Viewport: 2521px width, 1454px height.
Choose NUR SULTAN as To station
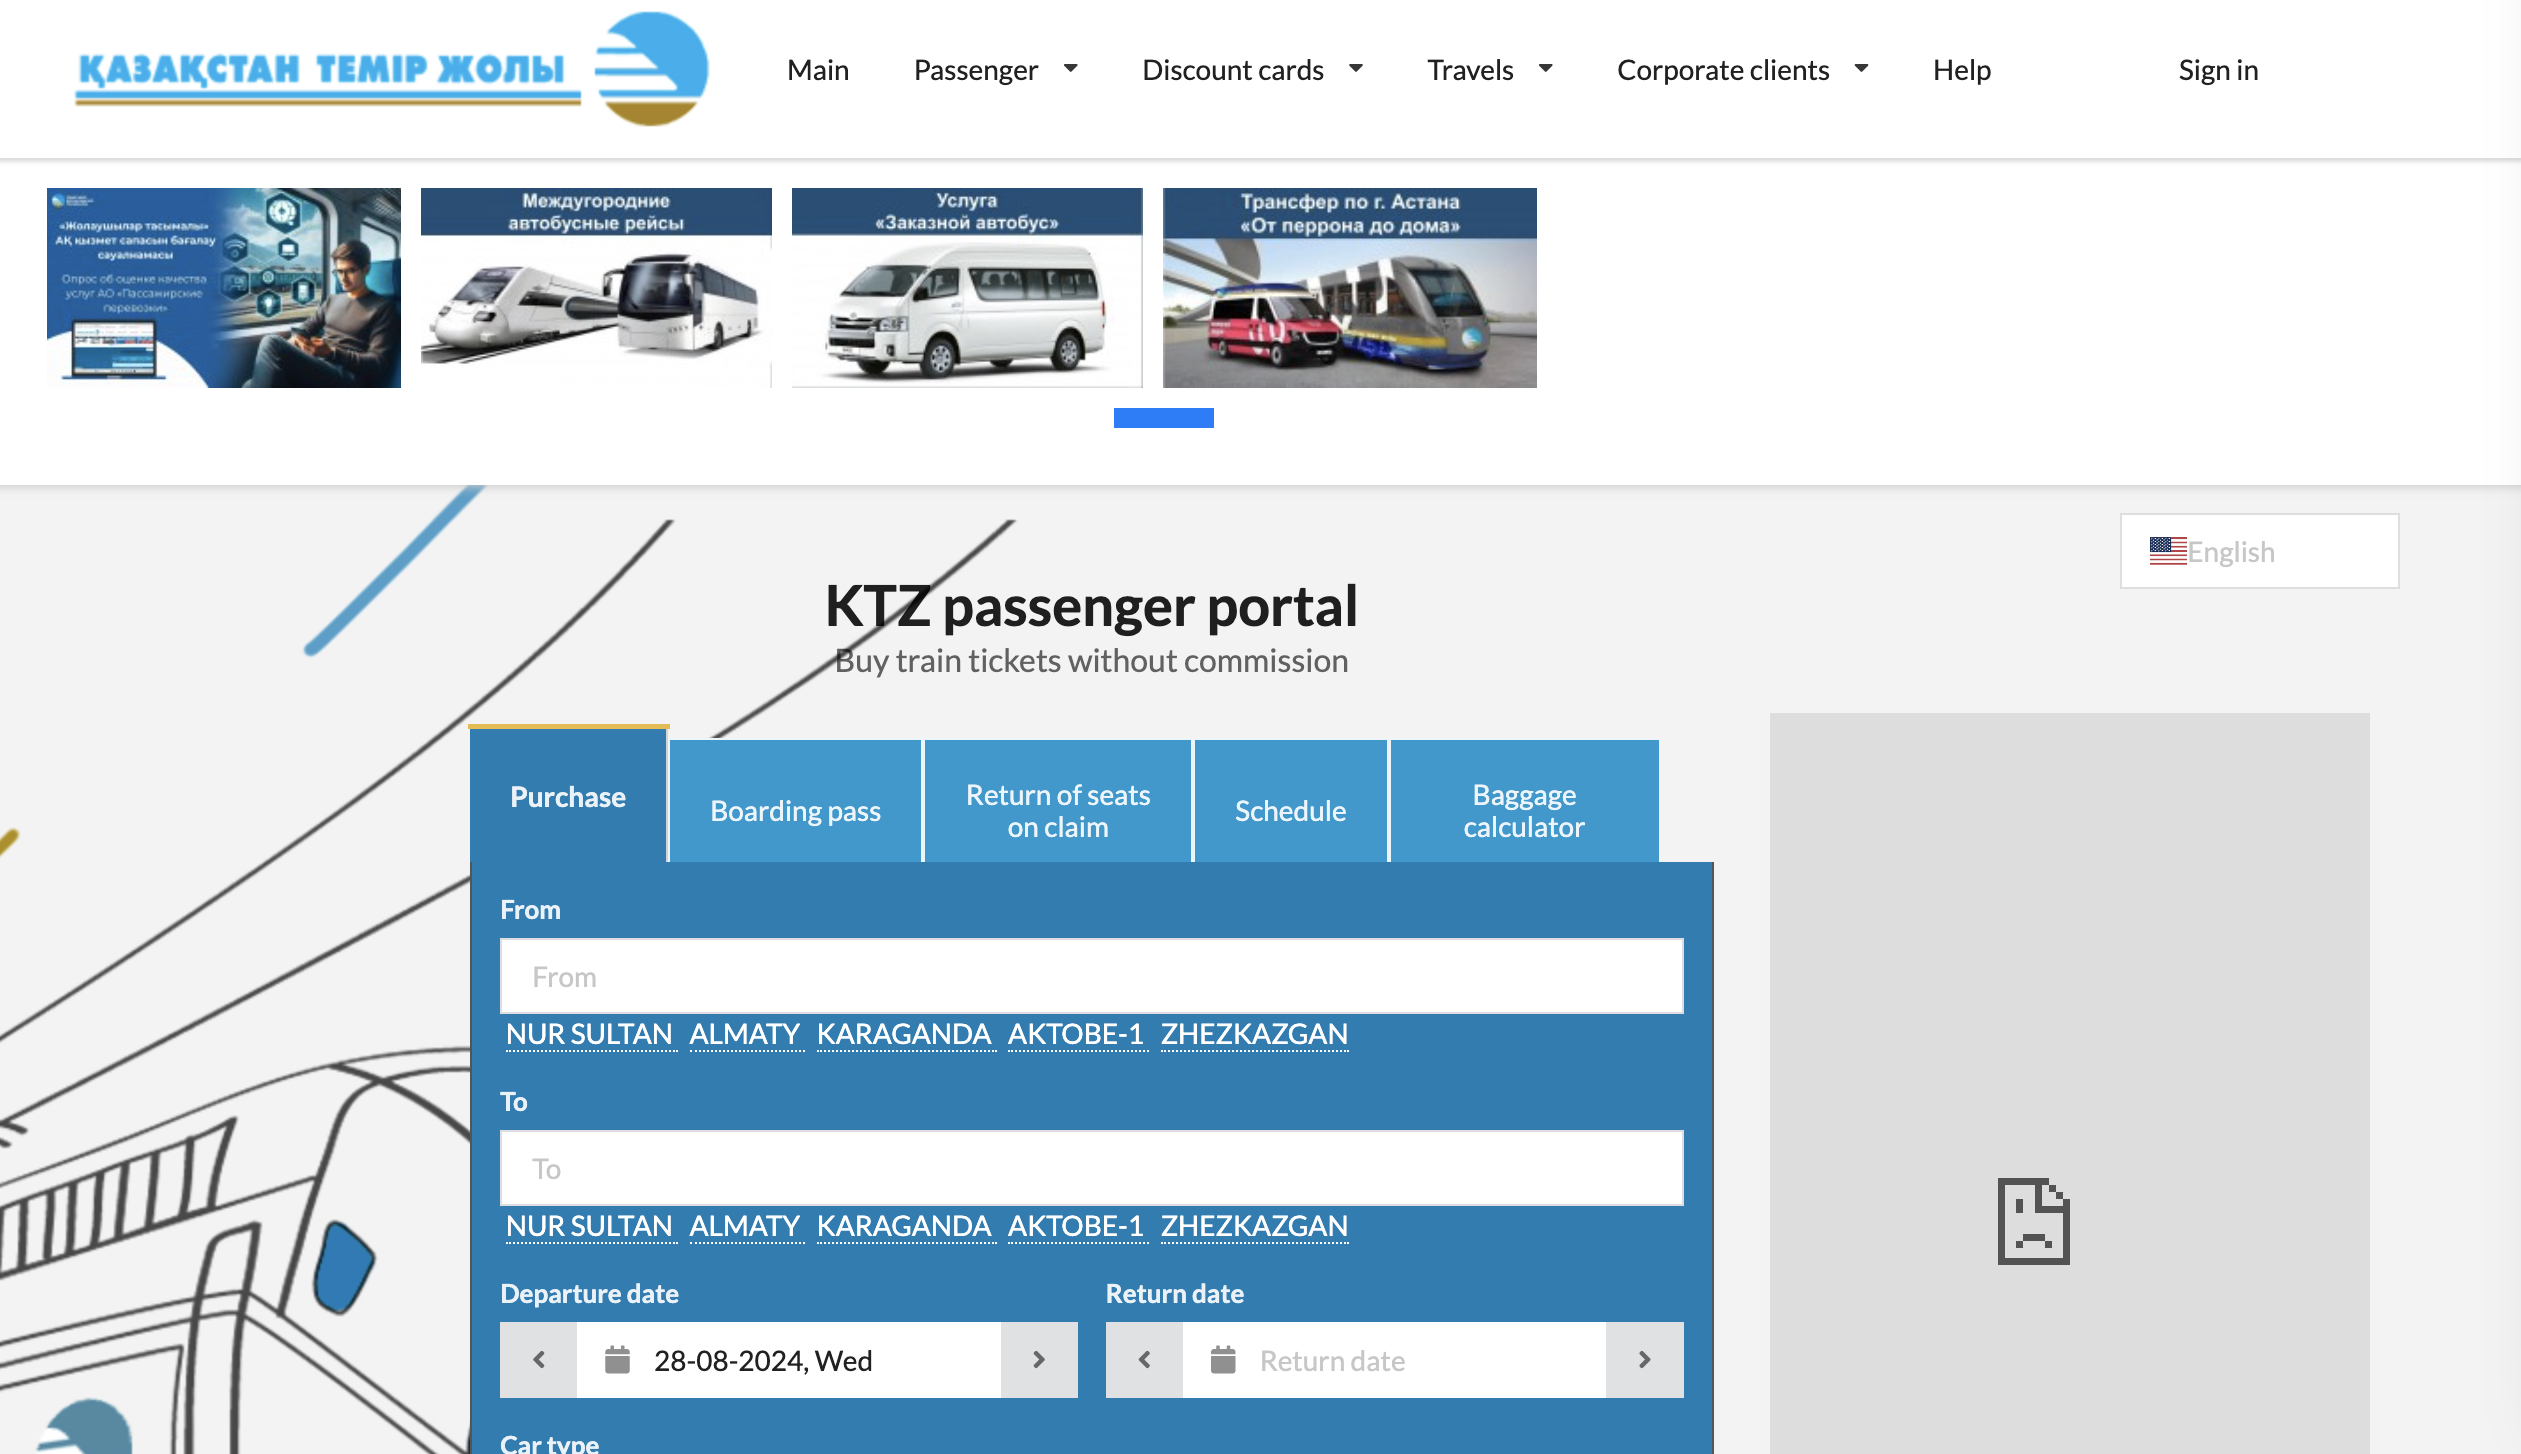click(x=589, y=1226)
